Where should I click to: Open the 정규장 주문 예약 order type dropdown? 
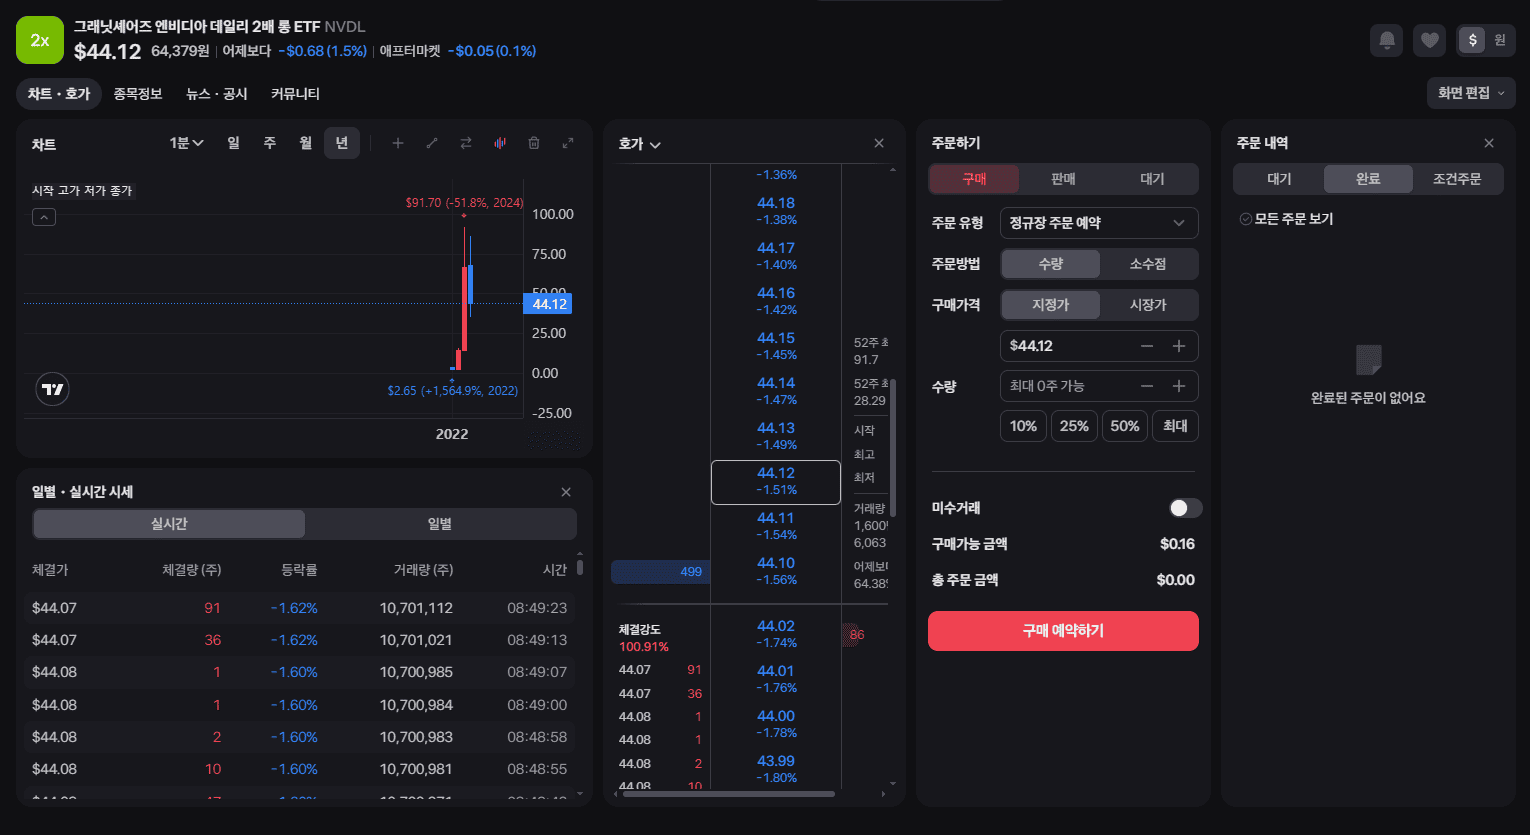coord(1098,222)
